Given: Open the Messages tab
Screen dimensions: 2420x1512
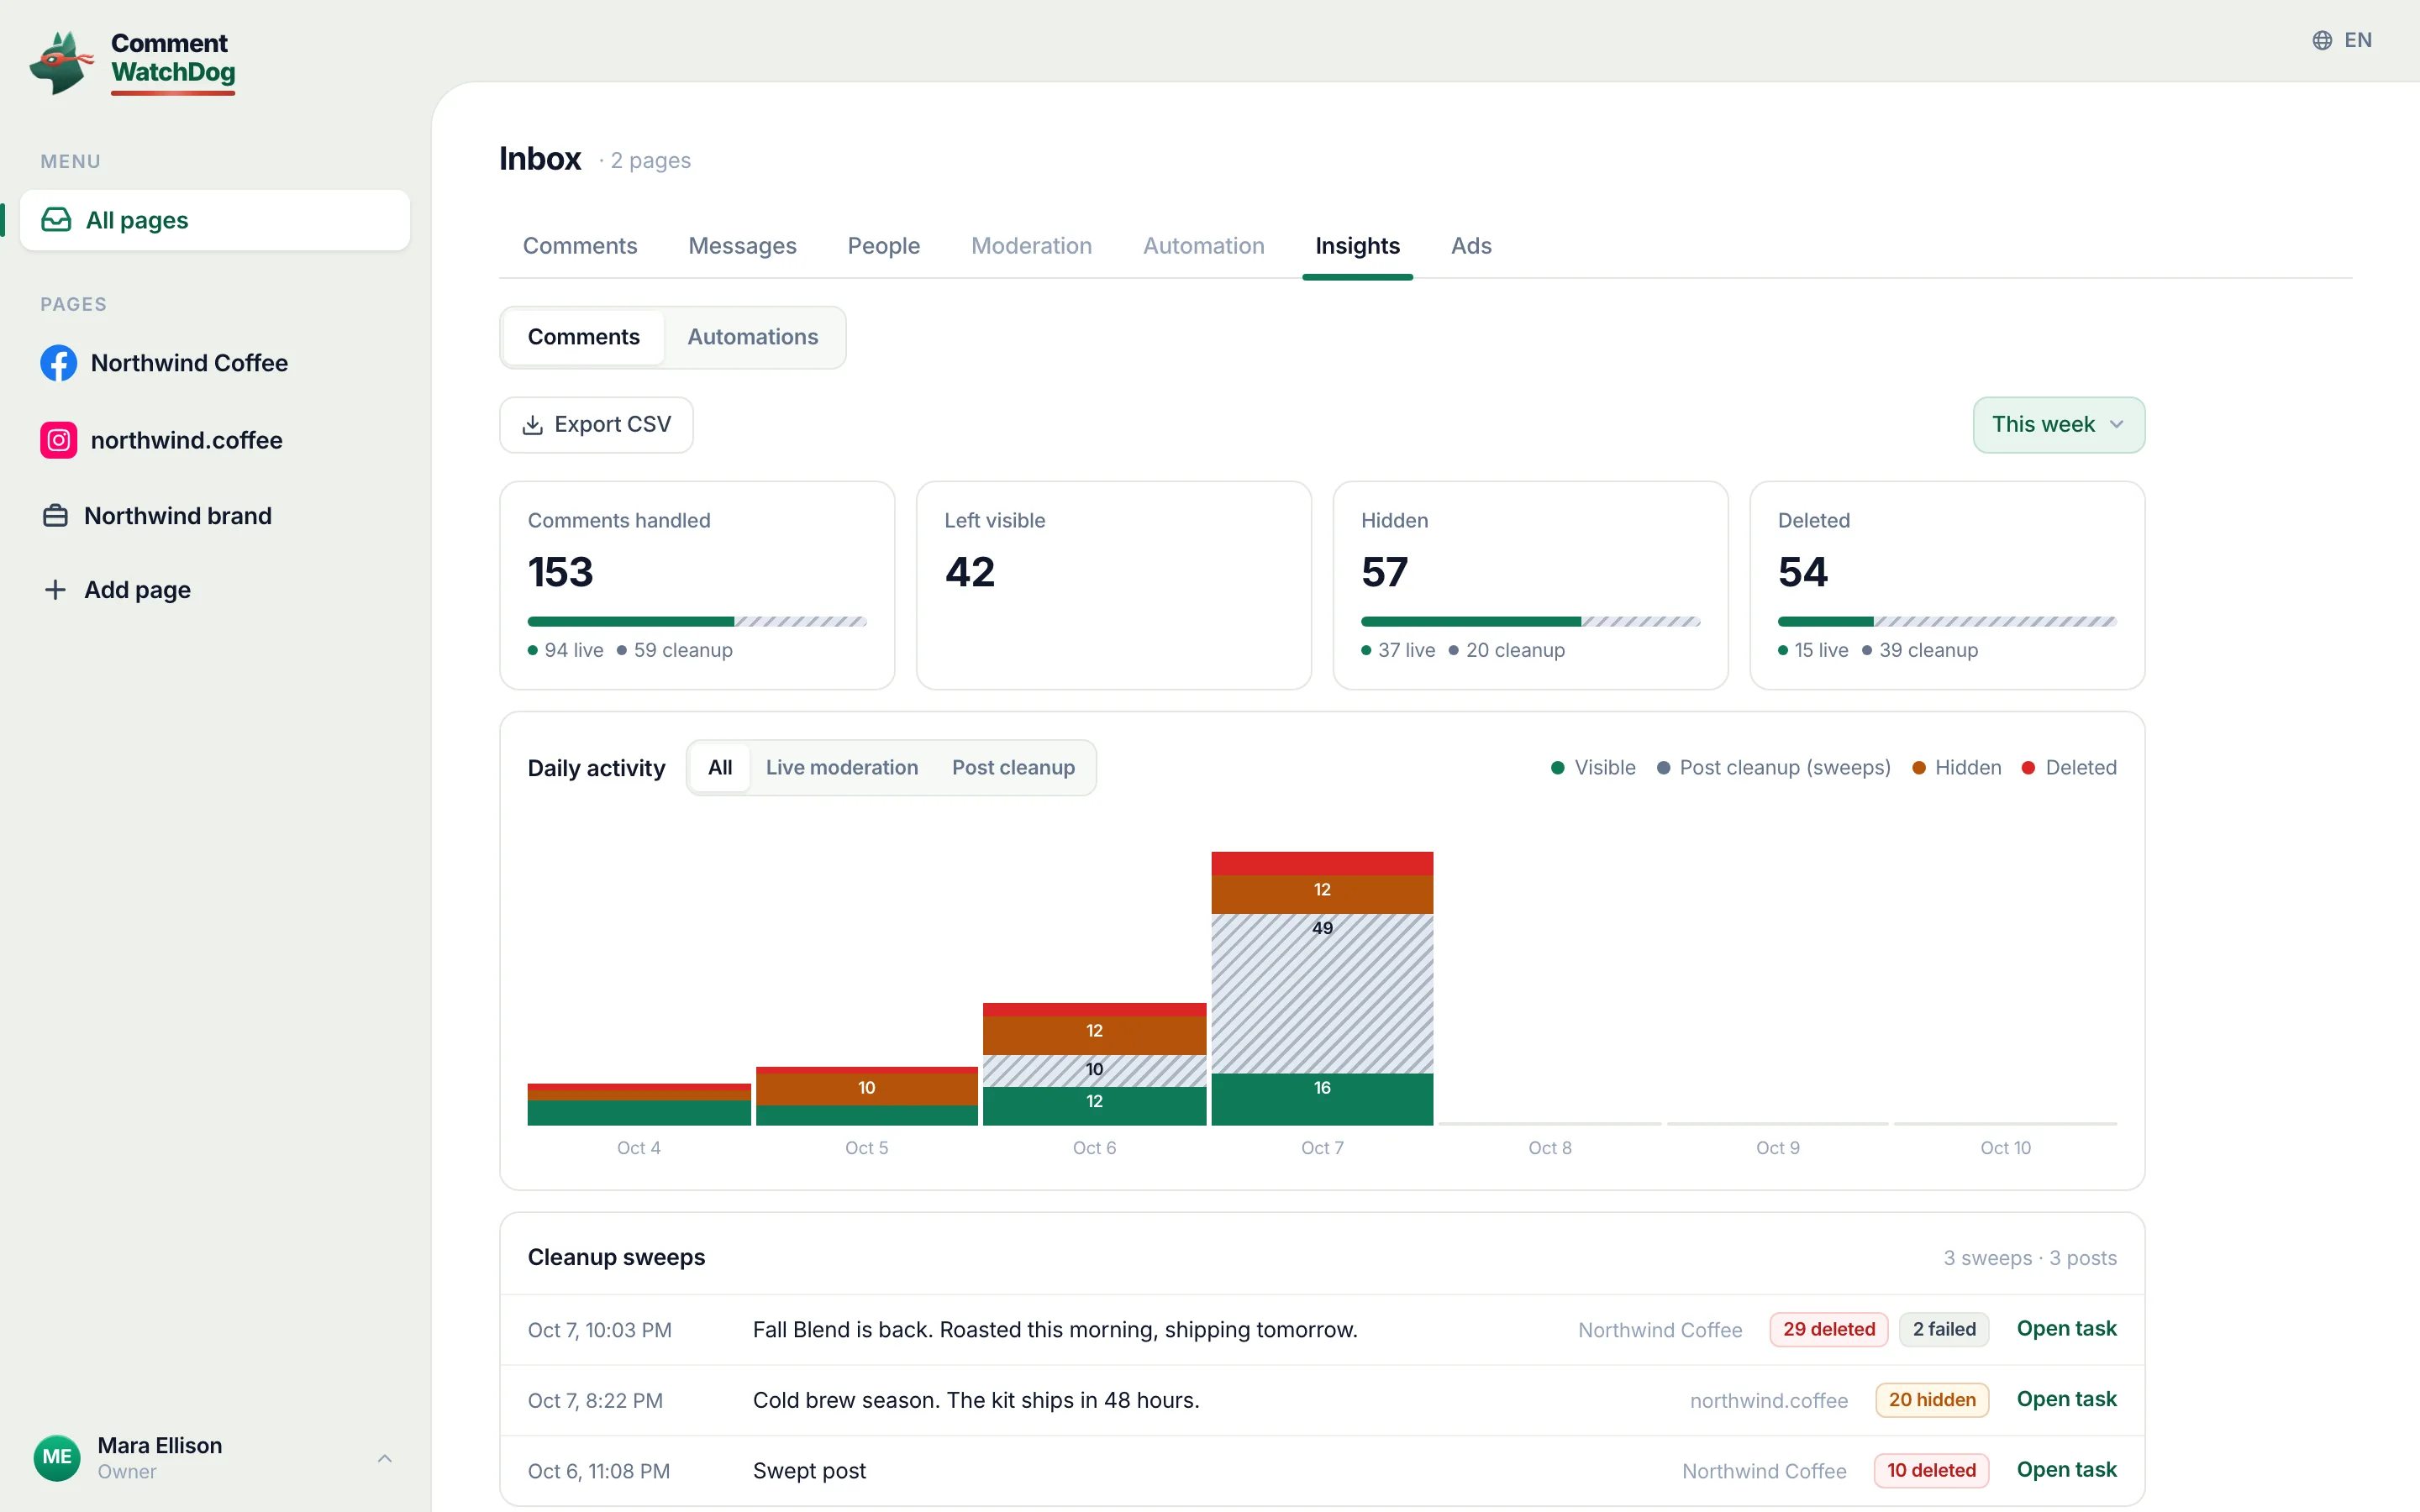Looking at the screenshot, I should tap(742, 246).
